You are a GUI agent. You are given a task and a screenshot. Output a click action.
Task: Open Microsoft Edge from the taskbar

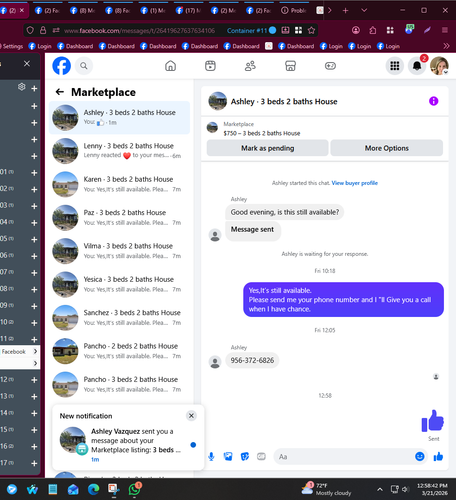pos(94,489)
